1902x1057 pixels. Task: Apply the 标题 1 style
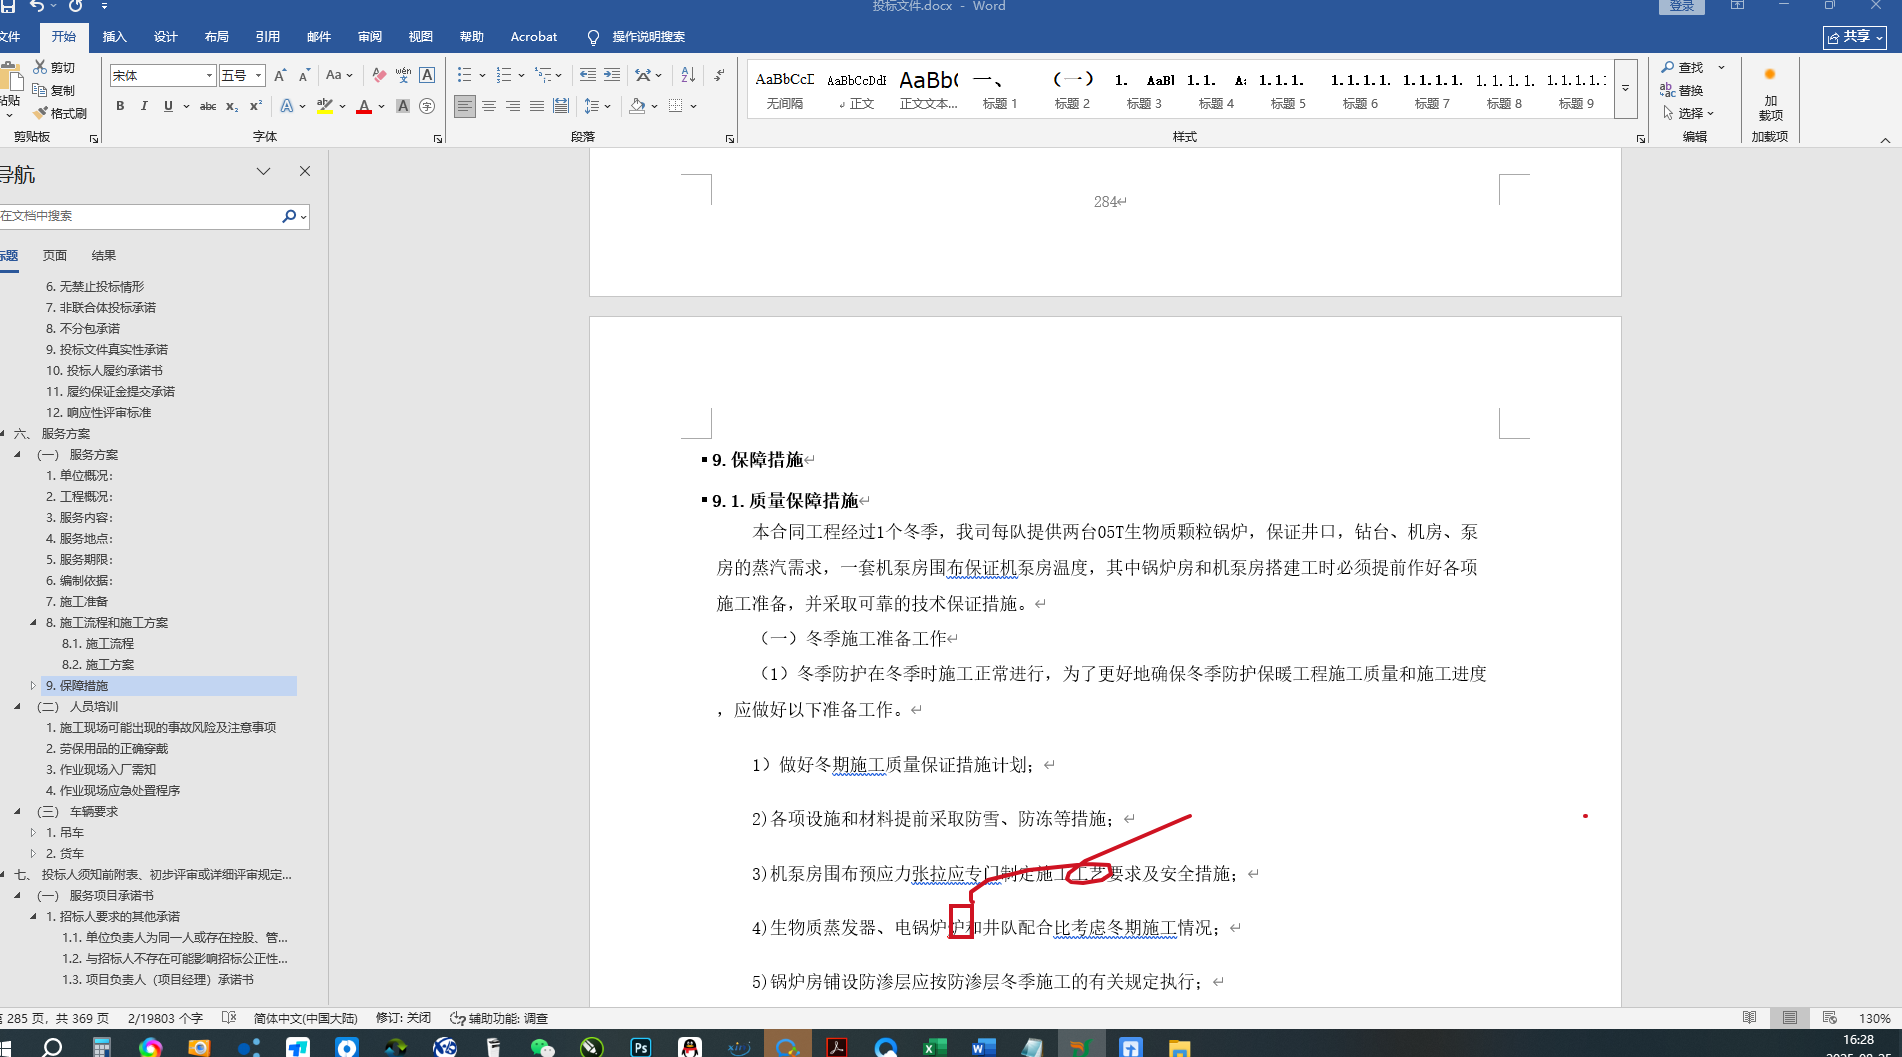[x=1000, y=89]
